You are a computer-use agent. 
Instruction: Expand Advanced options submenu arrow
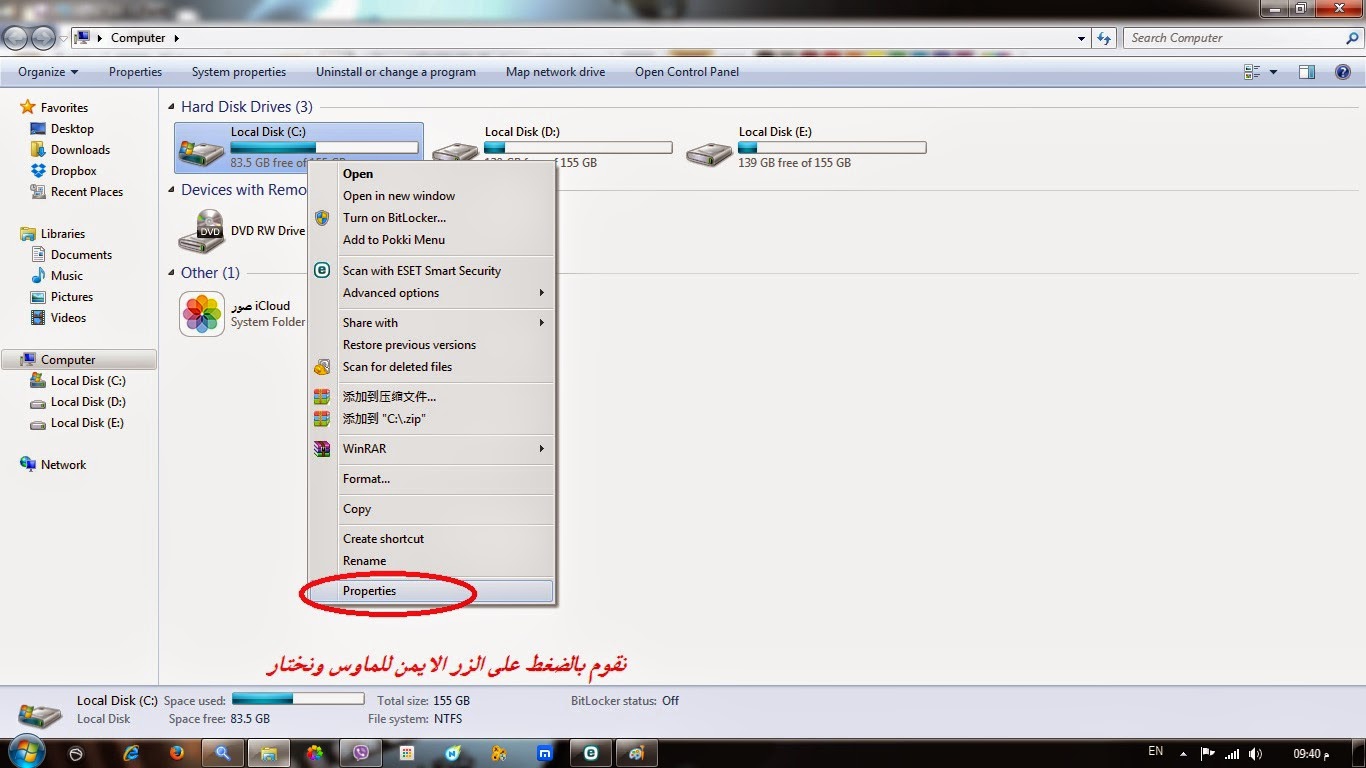pos(542,293)
